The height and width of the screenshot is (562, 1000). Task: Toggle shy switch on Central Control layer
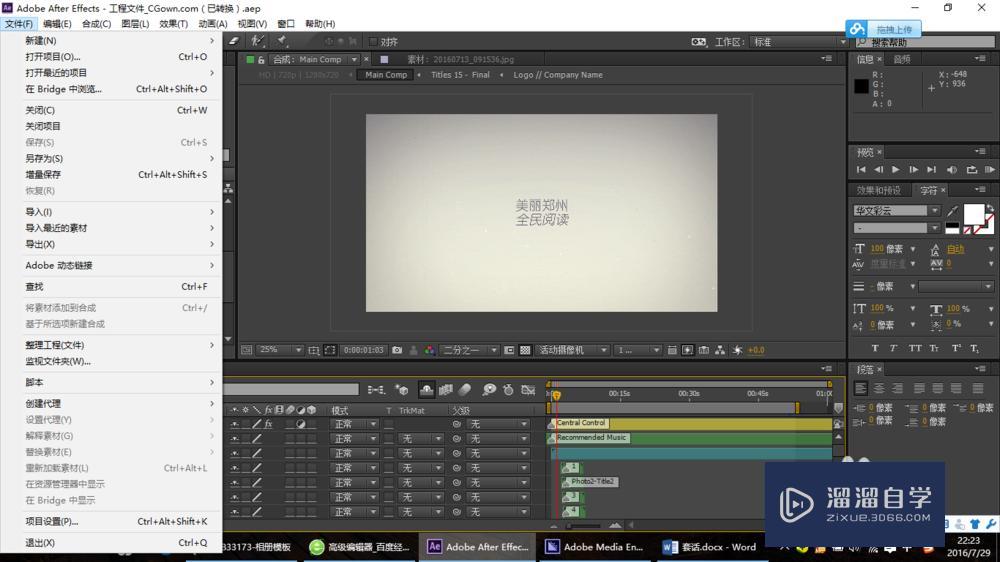235,424
